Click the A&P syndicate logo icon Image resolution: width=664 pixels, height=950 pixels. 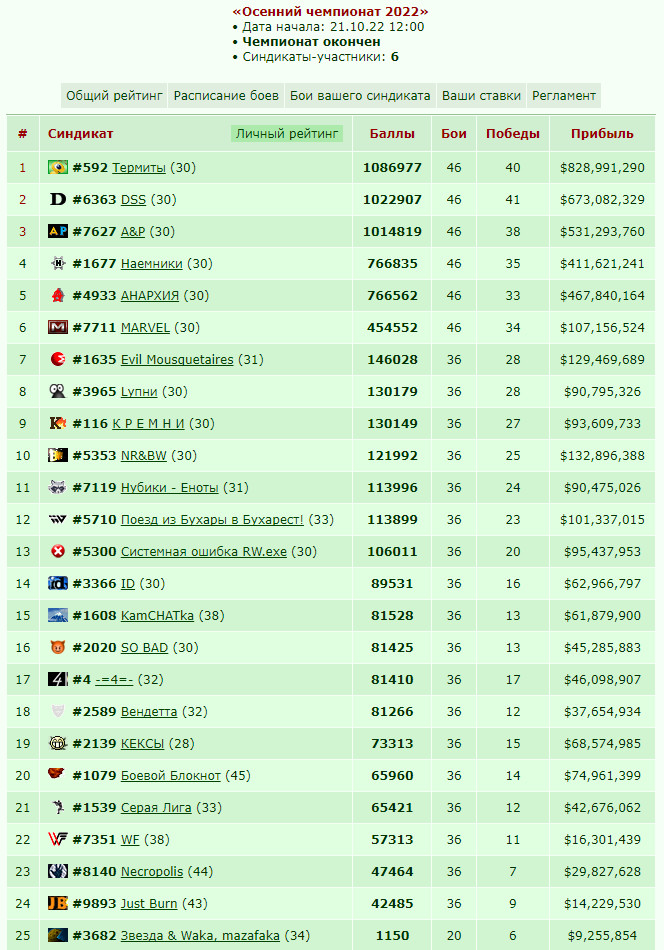[58, 231]
